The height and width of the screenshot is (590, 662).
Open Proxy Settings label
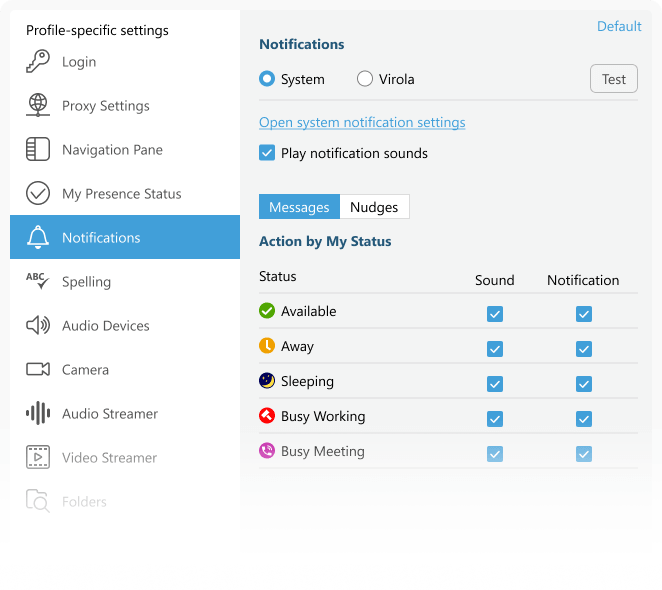(x=106, y=106)
